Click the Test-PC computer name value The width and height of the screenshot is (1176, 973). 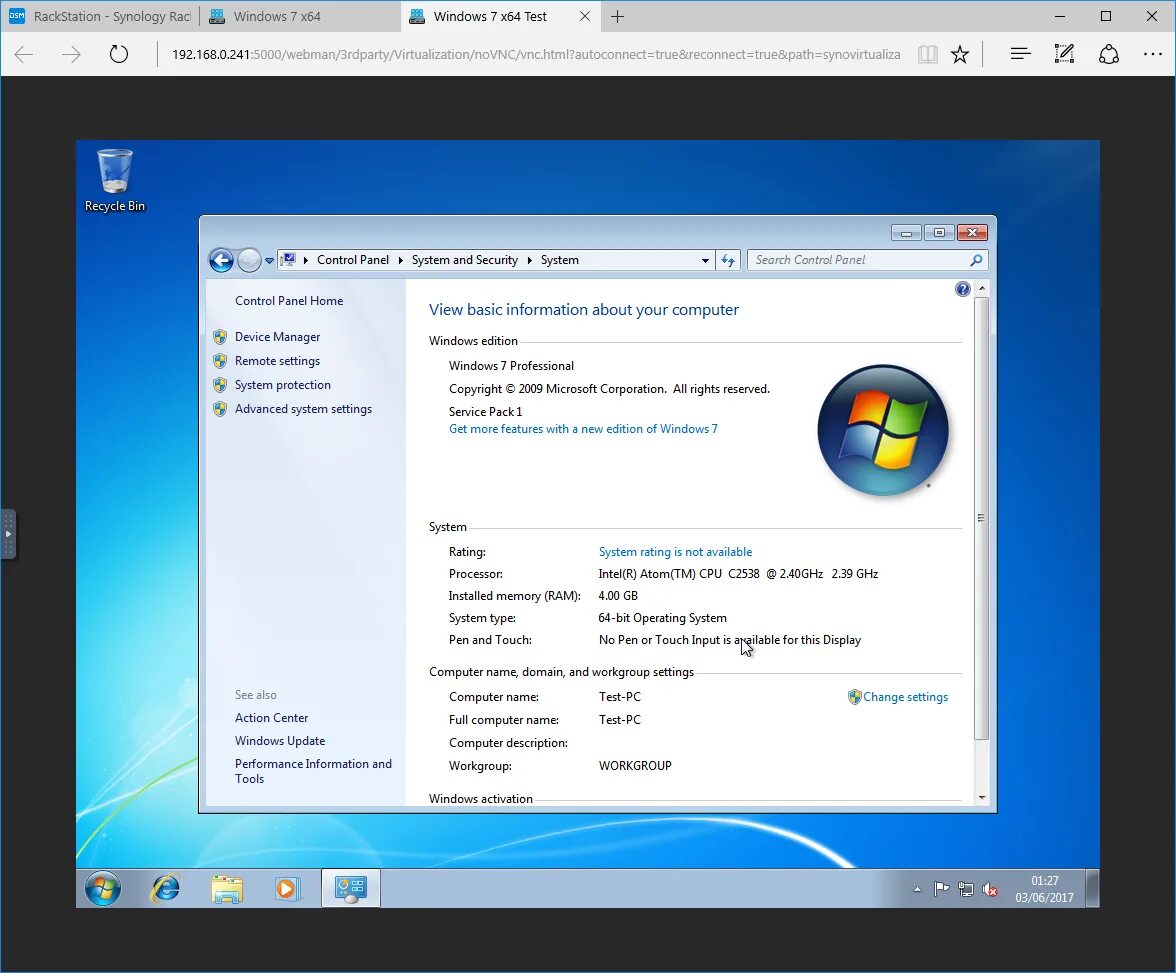(x=620, y=697)
